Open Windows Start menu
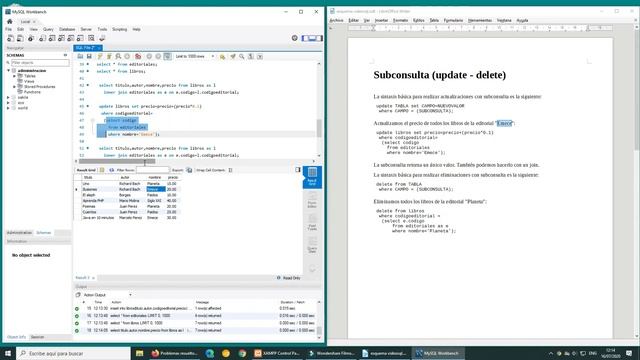 click(8, 353)
